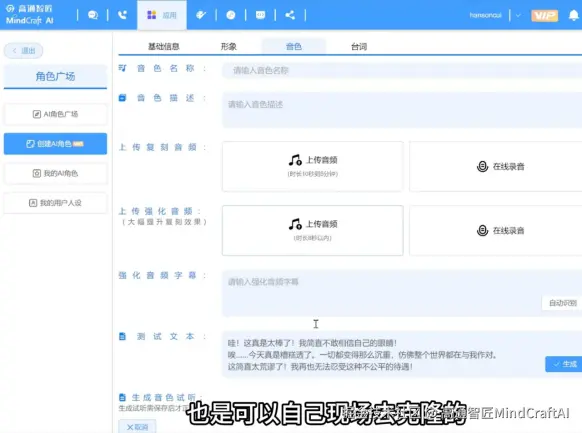Click 在线录音 for 强化音频
Image resolution: width=582 pixels, height=433 pixels.
pyautogui.click(x=496, y=230)
